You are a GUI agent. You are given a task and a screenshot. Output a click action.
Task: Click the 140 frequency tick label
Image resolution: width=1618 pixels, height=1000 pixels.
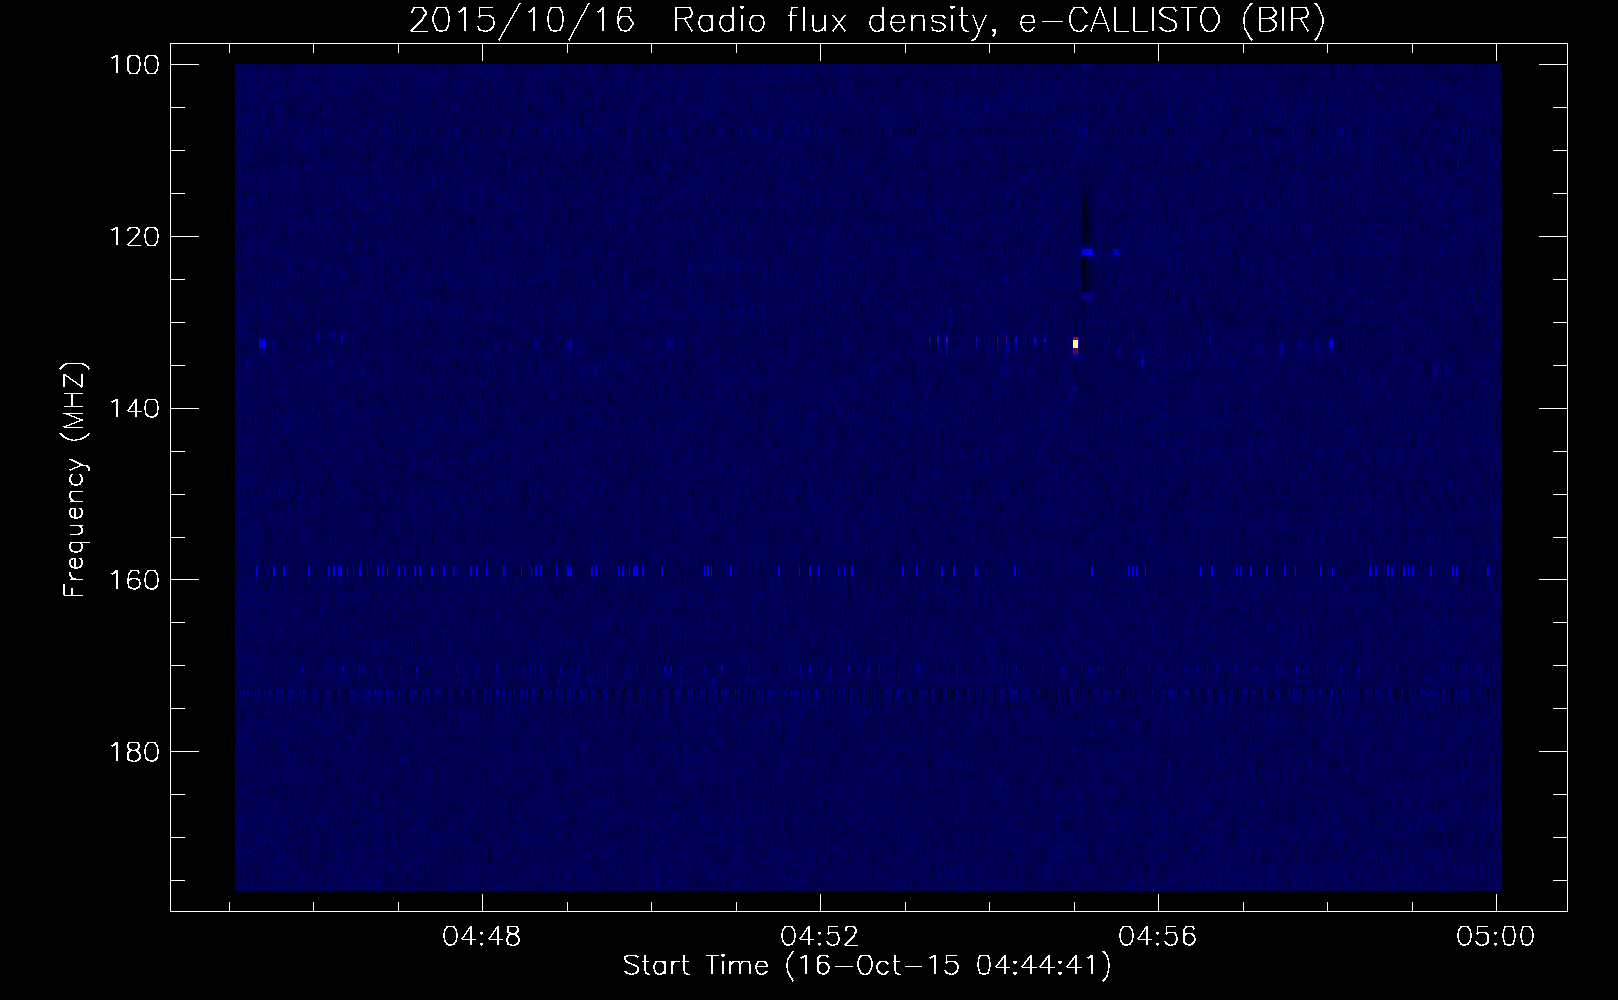135,409
